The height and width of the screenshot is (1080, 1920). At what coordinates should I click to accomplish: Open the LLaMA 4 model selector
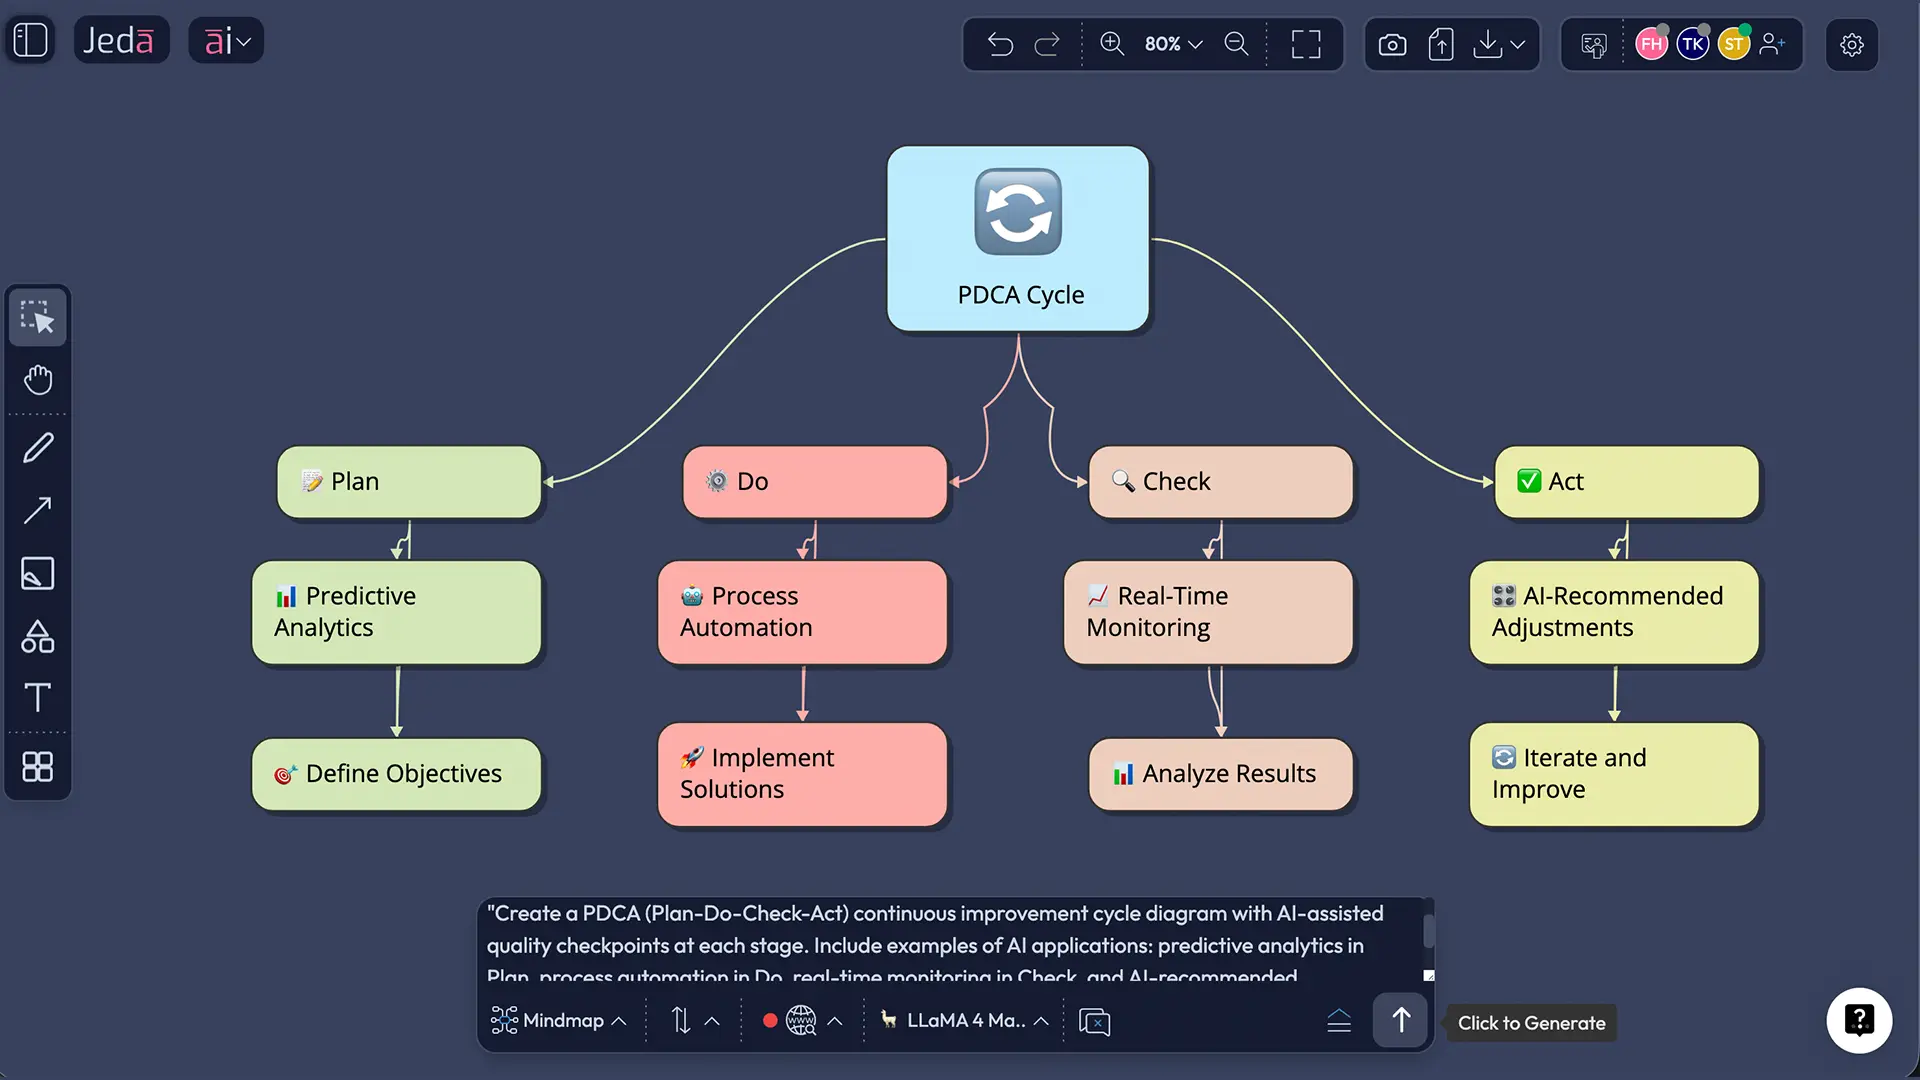[x=963, y=1020]
